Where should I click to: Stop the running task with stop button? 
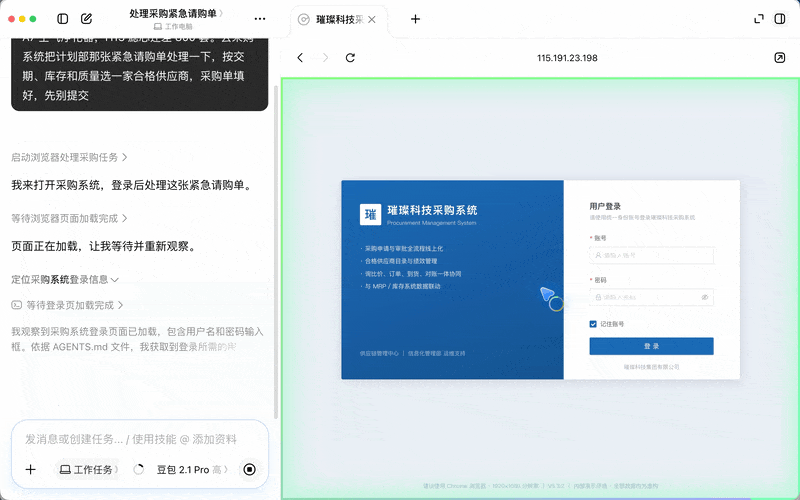pyautogui.click(x=249, y=469)
